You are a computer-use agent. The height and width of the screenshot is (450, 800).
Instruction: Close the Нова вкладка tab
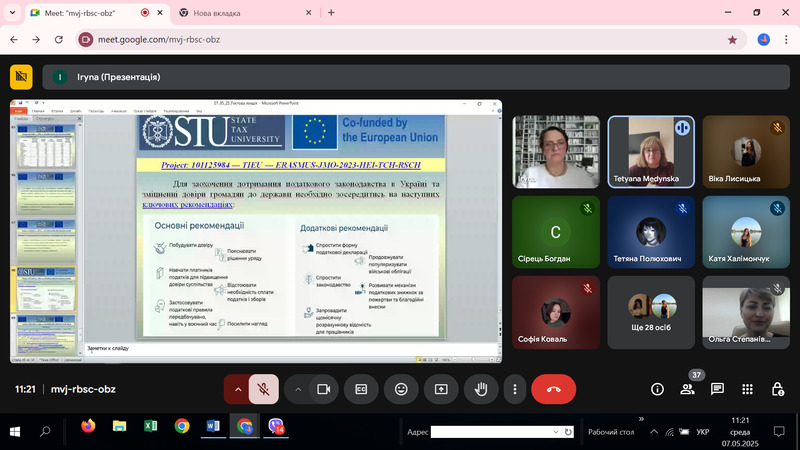(x=308, y=13)
